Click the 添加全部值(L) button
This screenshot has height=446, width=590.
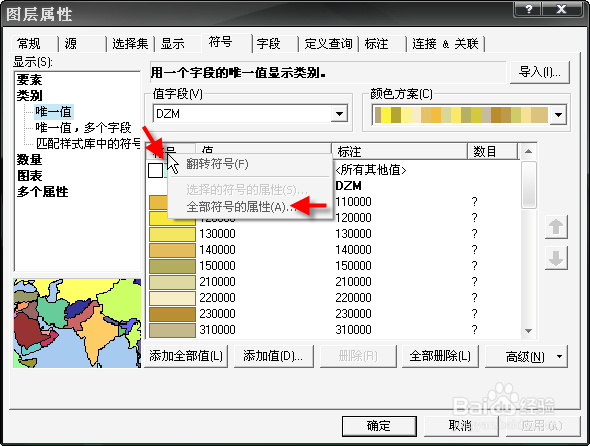pos(186,356)
